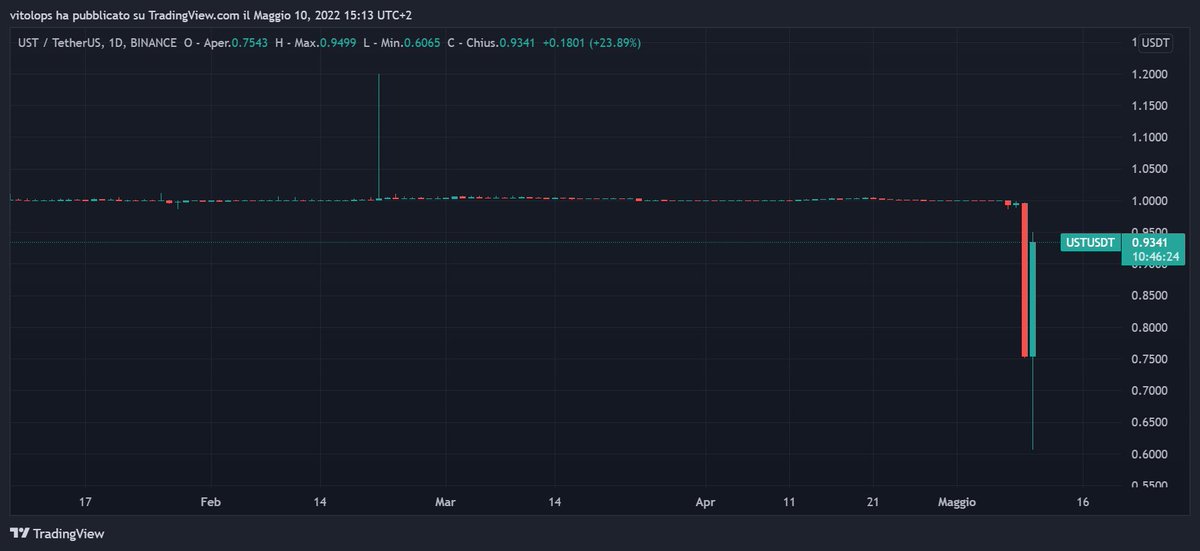
Task: Click the 1.0000 price axis label
Action: [x=1149, y=201]
